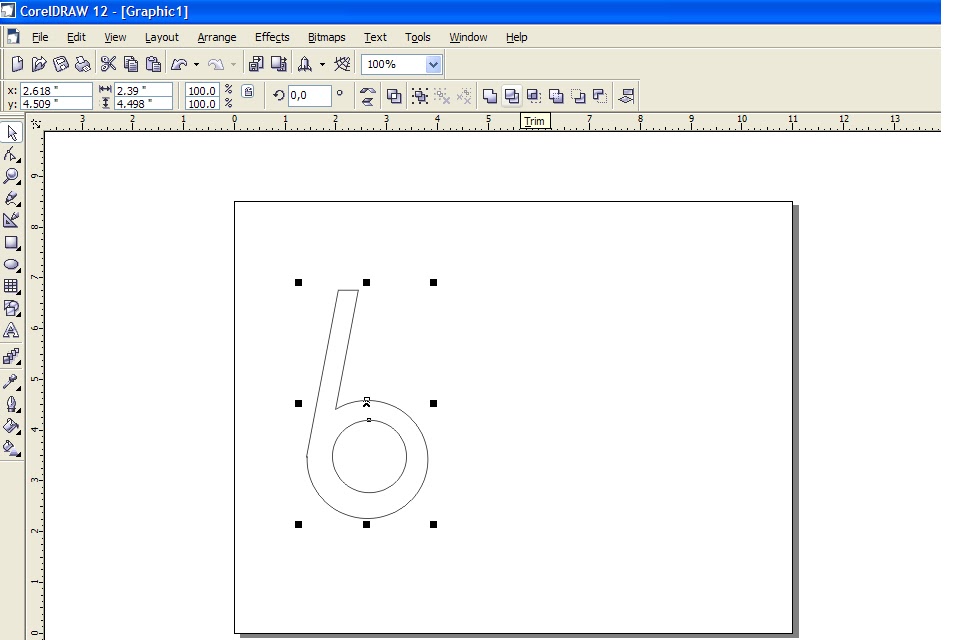Click the object height field 4.498
This screenshot has width=954, height=640.
143,103
